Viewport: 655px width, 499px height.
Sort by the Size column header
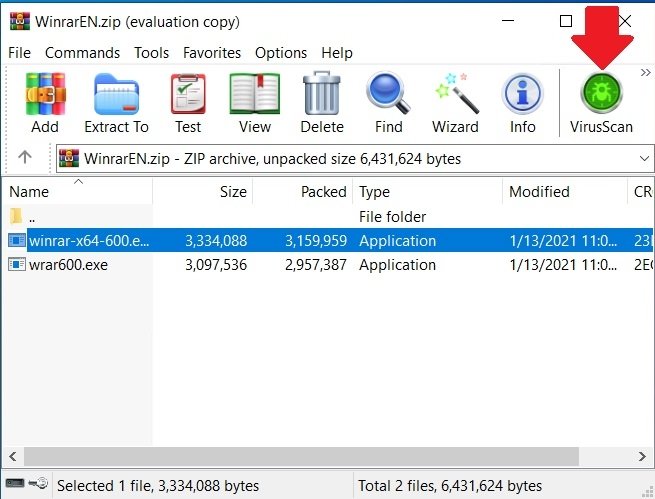203,192
